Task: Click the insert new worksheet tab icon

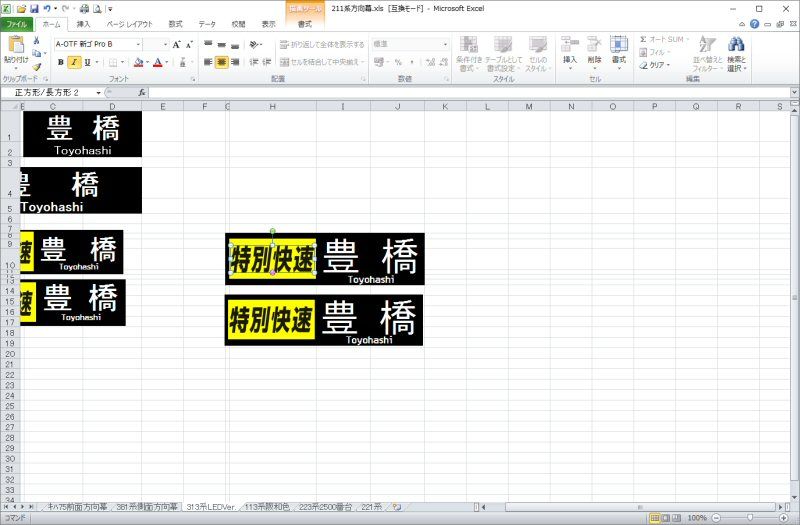Action: (x=397, y=507)
